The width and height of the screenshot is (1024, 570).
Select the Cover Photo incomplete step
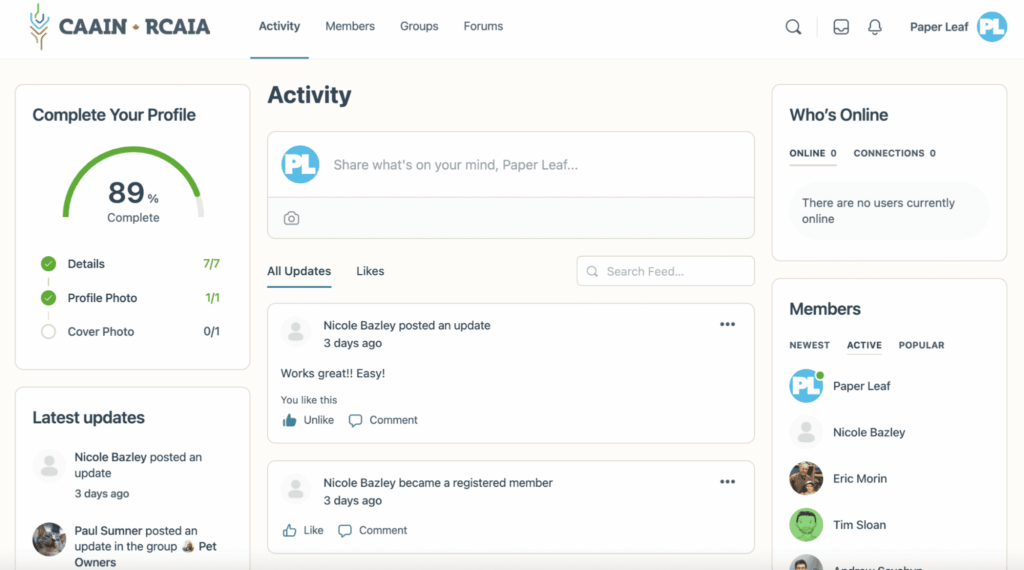pyautogui.click(x=100, y=332)
